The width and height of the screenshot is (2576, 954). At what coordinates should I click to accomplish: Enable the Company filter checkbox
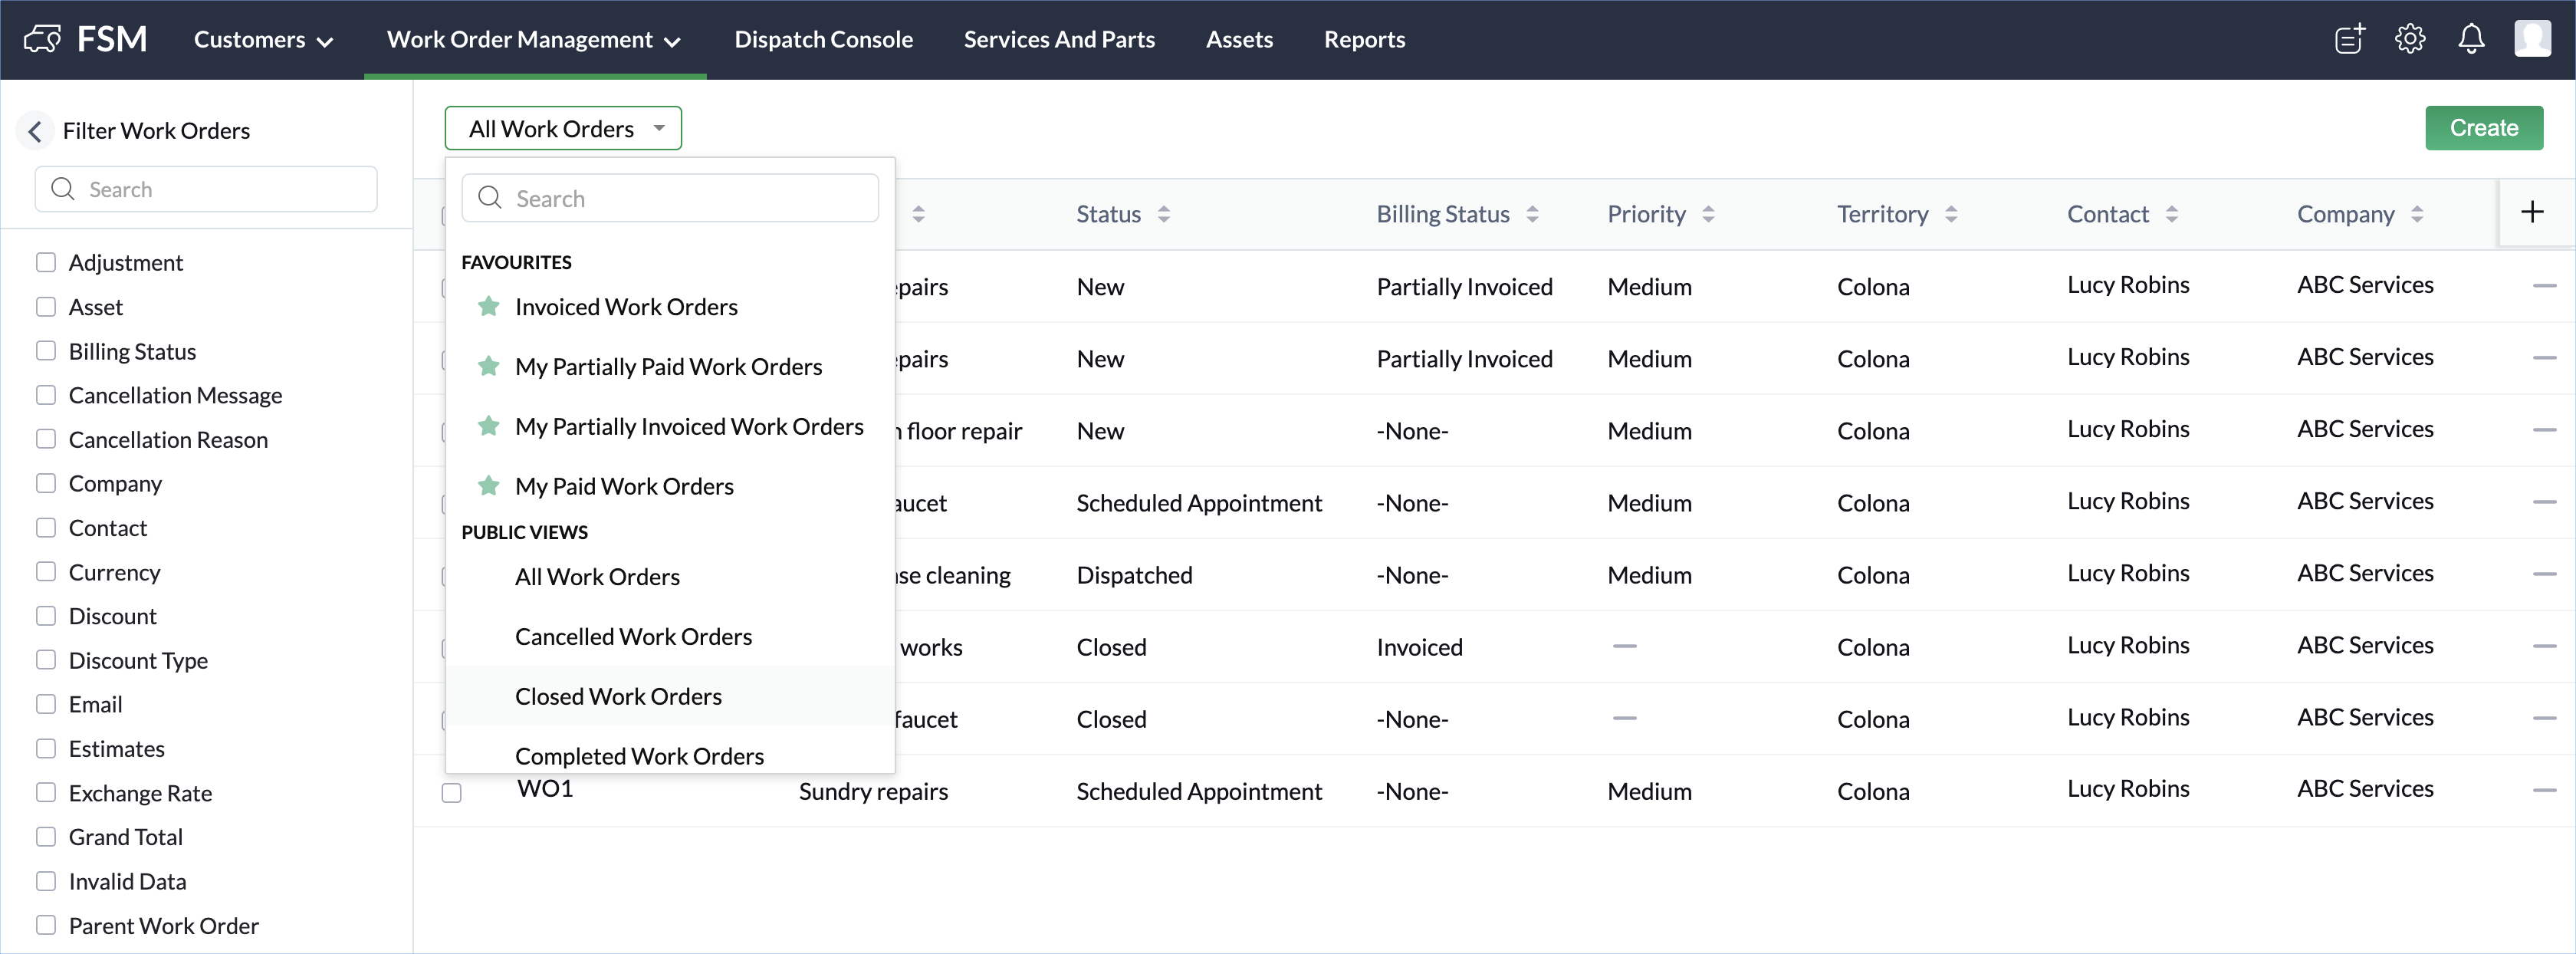[x=46, y=483]
